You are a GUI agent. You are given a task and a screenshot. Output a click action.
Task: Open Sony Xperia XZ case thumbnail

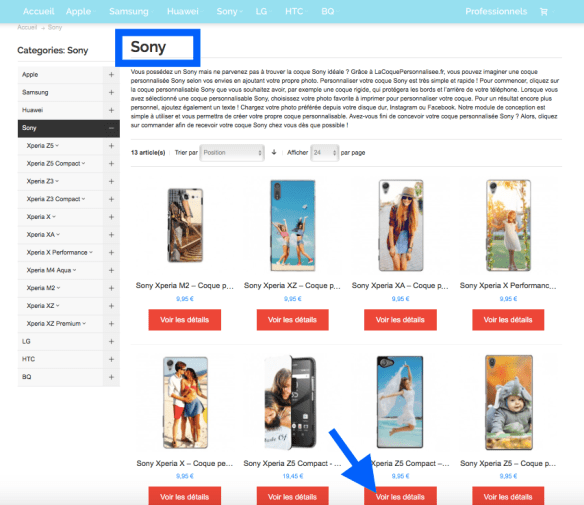292,225
